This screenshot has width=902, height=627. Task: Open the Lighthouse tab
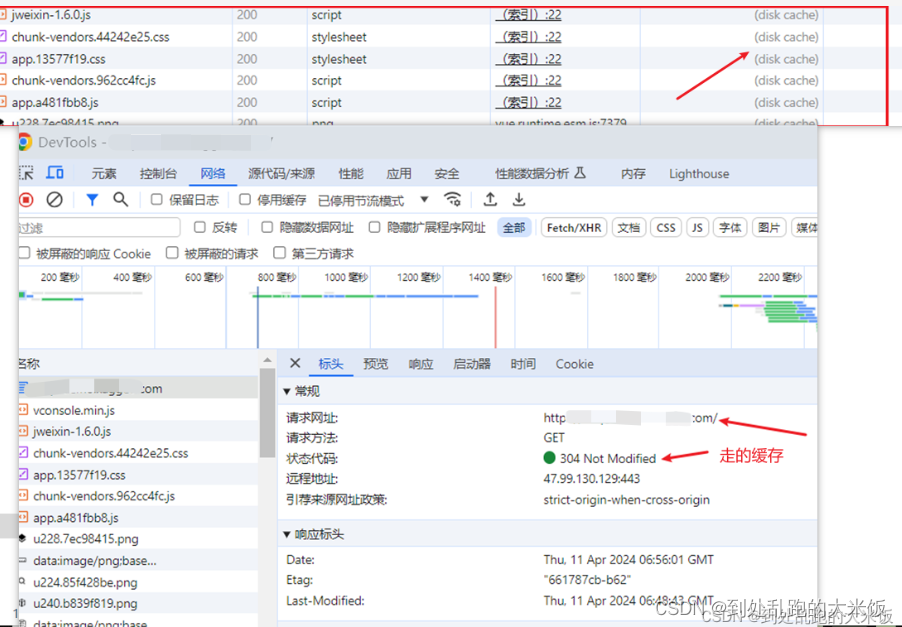click(x=699, y=174)
